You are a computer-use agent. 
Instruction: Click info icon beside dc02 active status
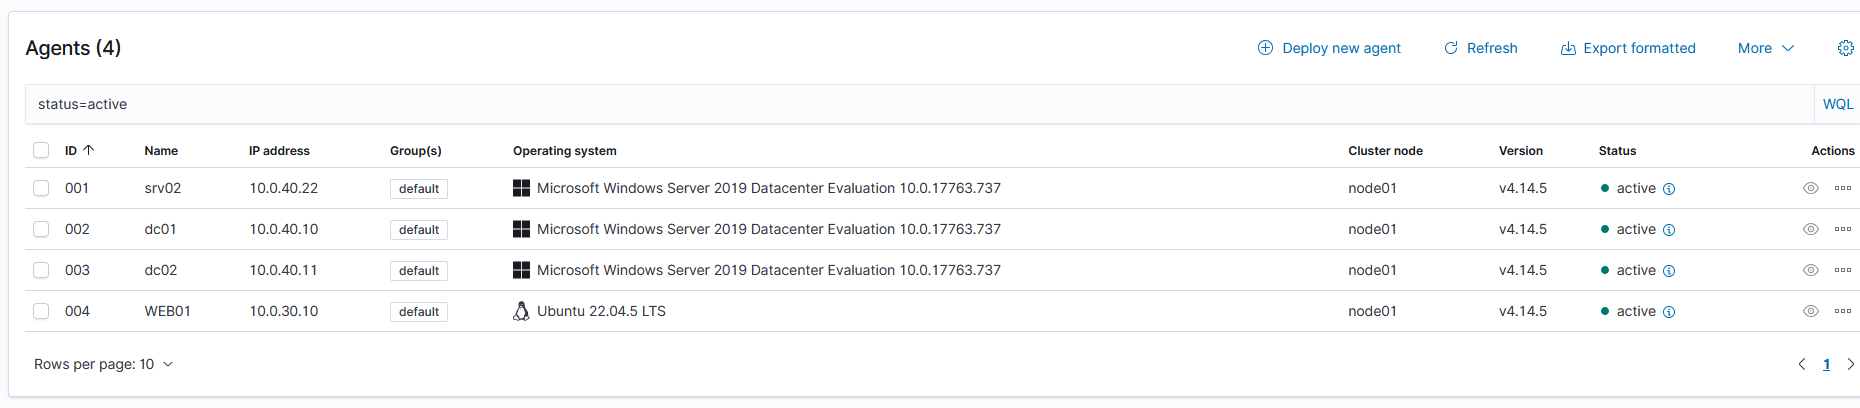pyautogui.click(x=1669, y=271)
